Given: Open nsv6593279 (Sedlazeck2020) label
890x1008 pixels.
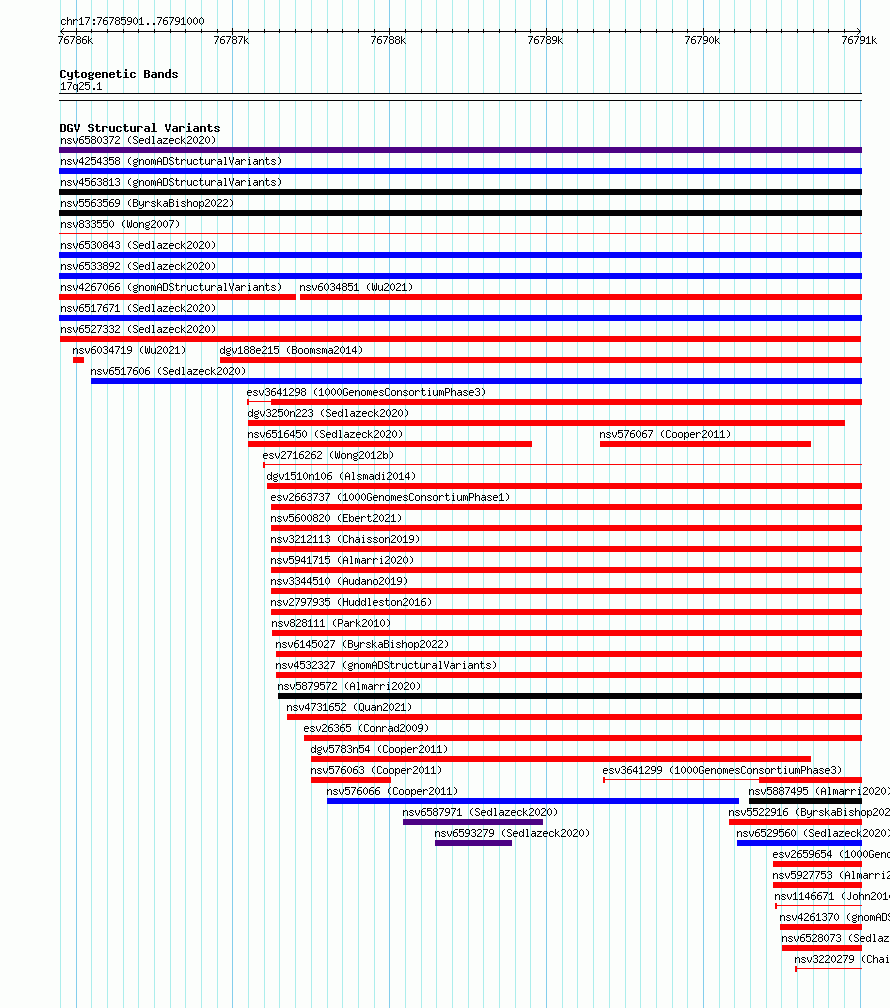Looking at the screenshot, I should point(513,833).
